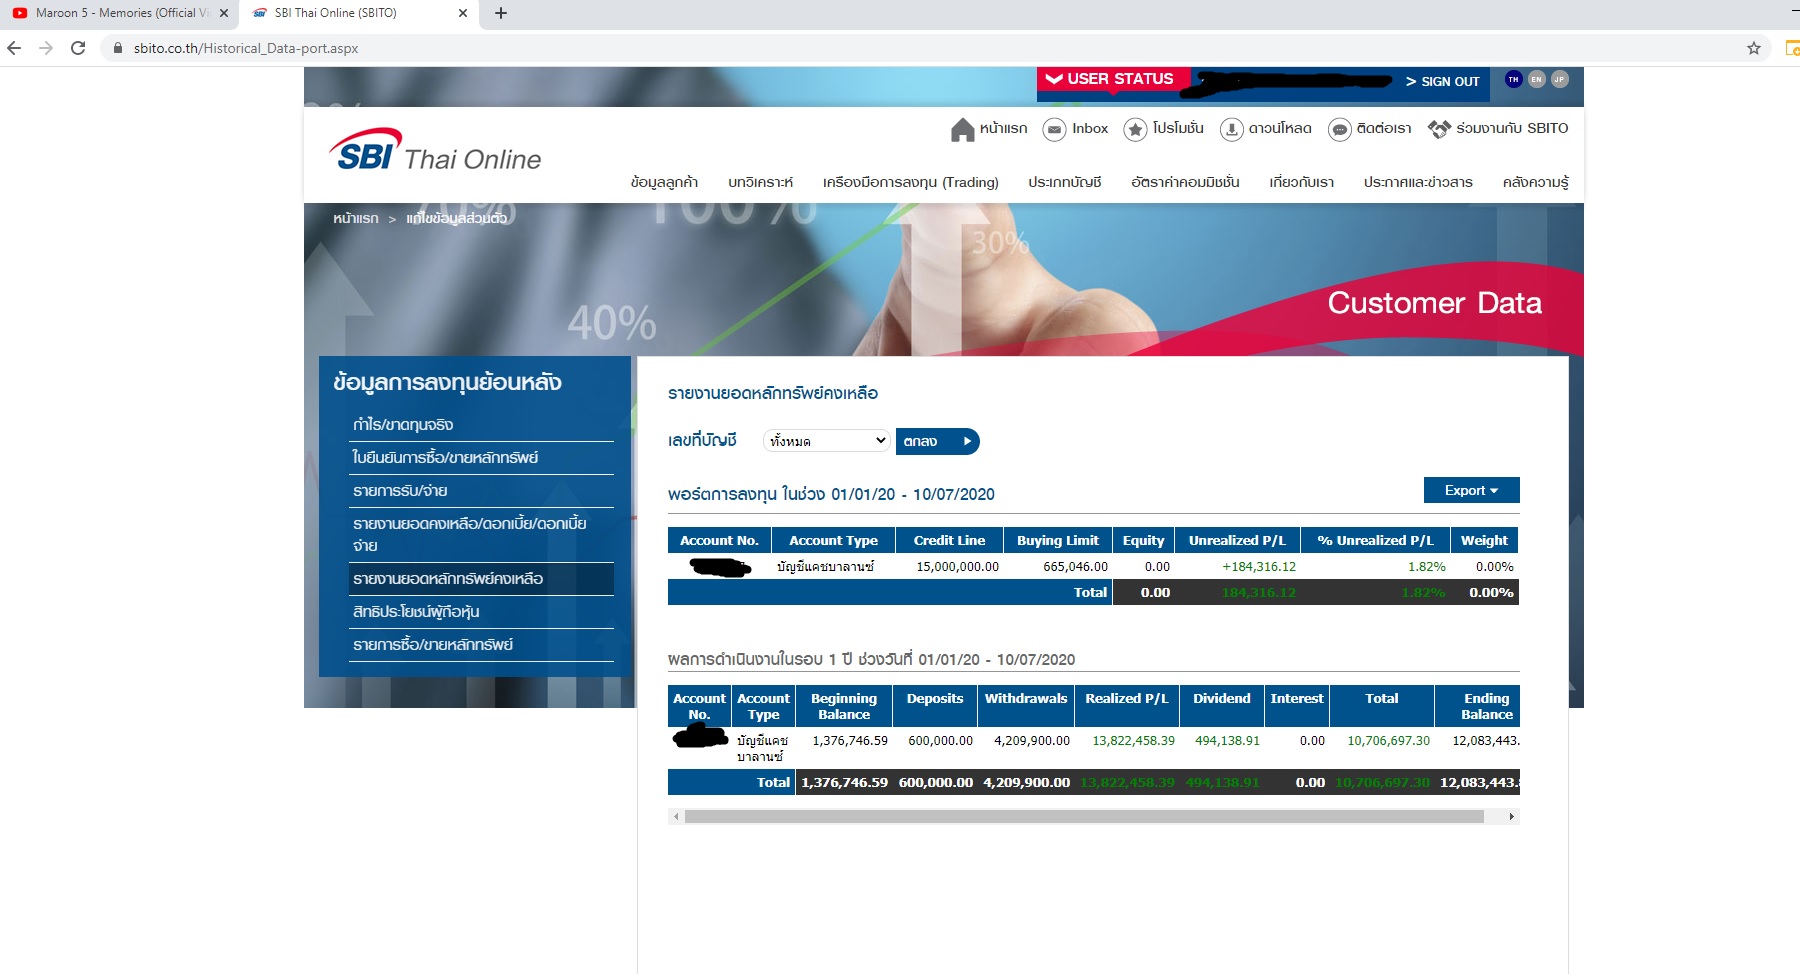This screenshot has width=1800, height=974.
Task: Click the +184,316.12 unrealized profit value
Action: click(1258, 567)
